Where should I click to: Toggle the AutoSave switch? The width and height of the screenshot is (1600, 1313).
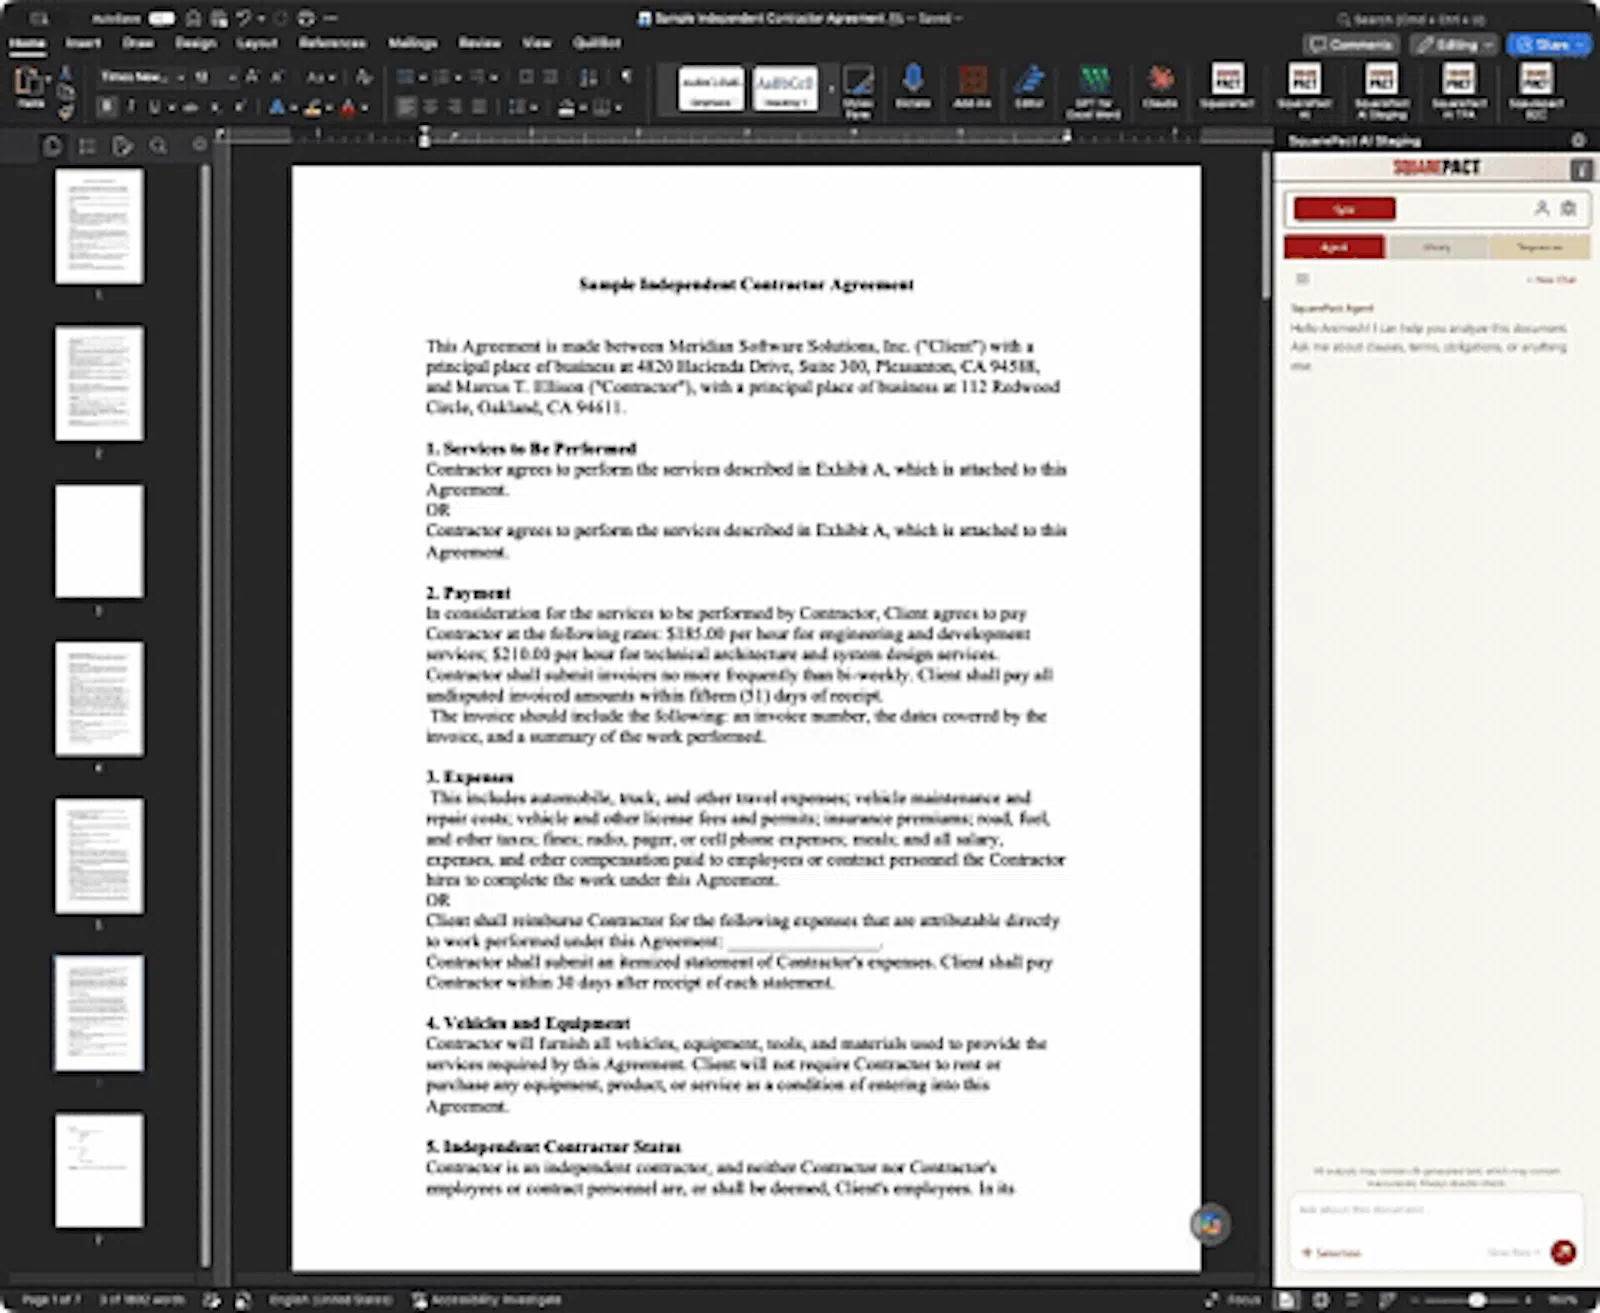[x=161, y=18]
